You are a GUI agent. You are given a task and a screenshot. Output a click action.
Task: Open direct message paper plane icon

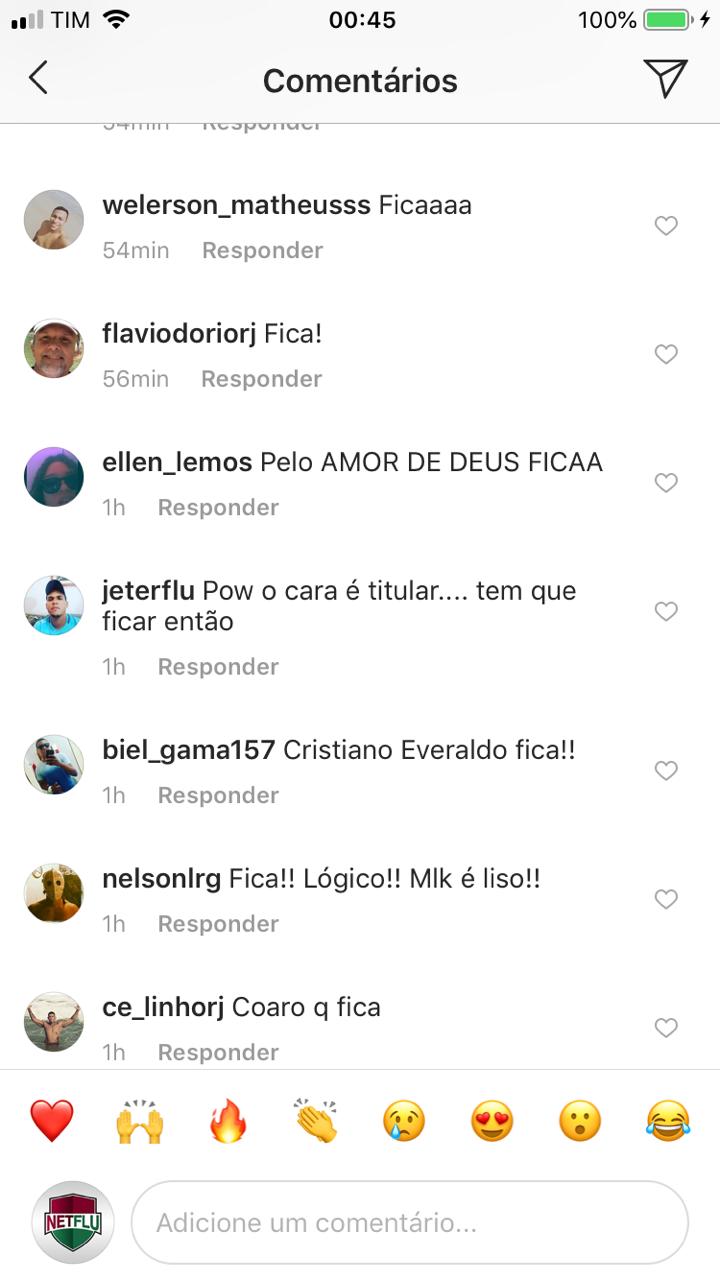[x=665, y=78]
